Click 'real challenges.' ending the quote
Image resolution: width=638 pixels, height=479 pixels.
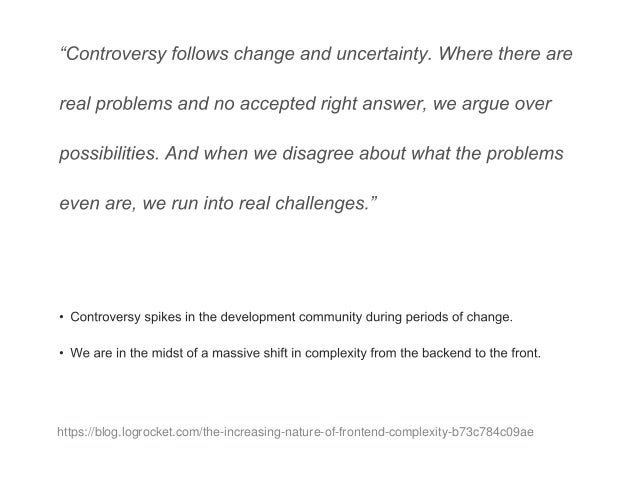pyautogui.click(x=304, y=203)
